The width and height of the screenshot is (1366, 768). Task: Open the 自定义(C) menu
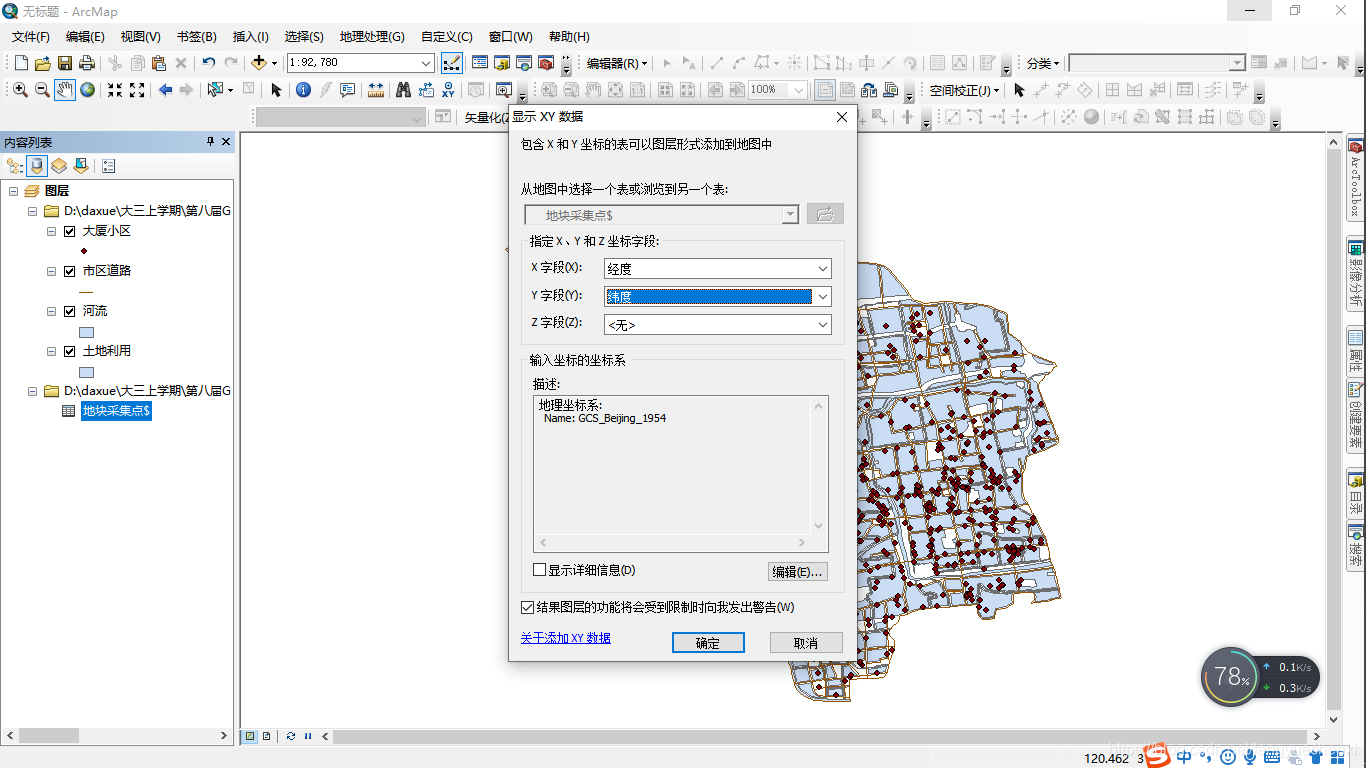(447, 37)
